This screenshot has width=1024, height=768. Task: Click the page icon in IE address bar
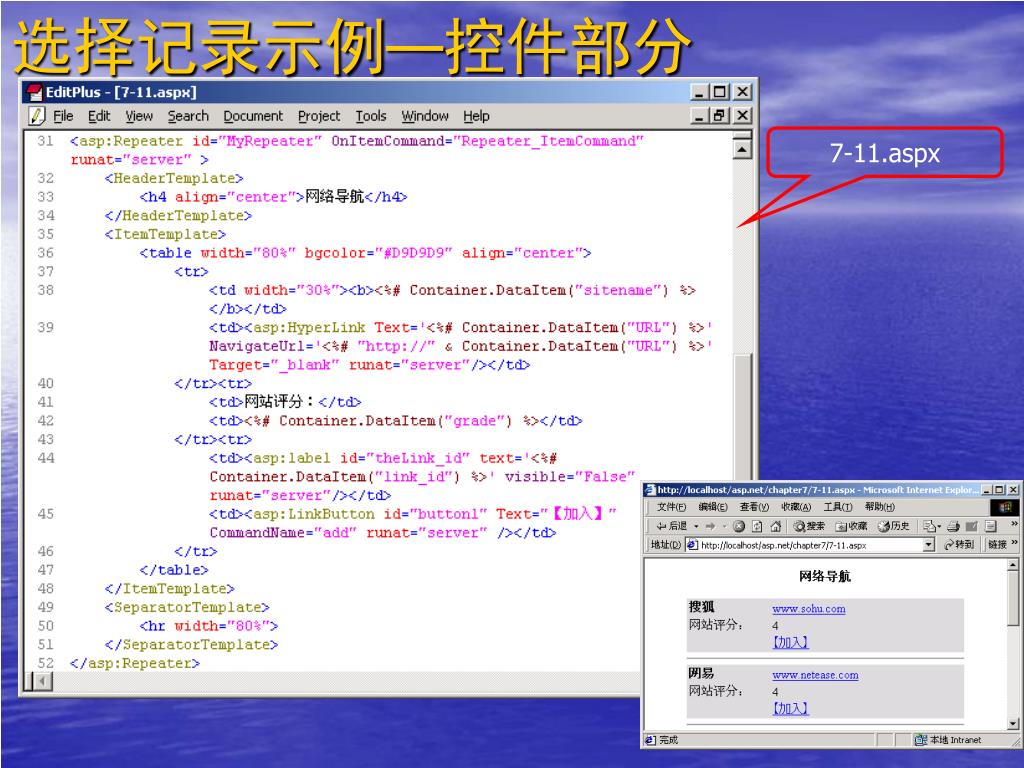point(692,545)
